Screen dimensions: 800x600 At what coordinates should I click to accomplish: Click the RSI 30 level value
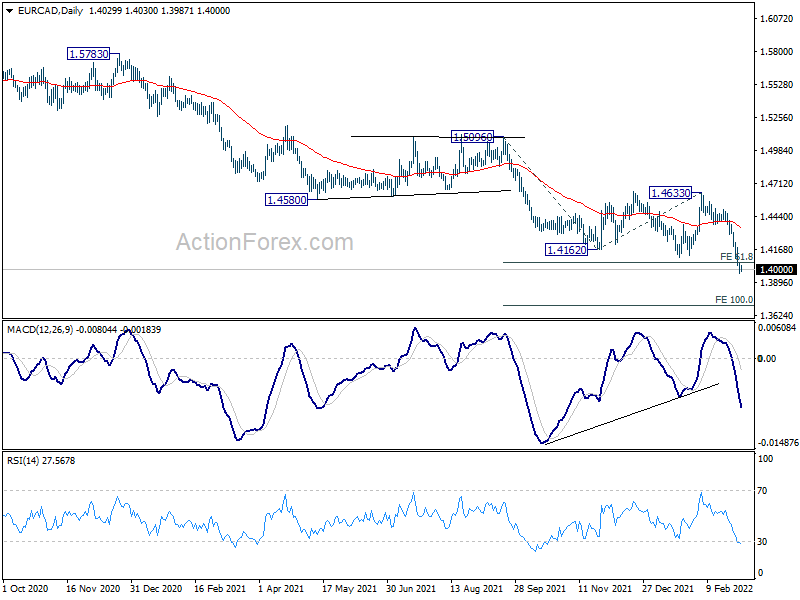click(x=762, y=541)
